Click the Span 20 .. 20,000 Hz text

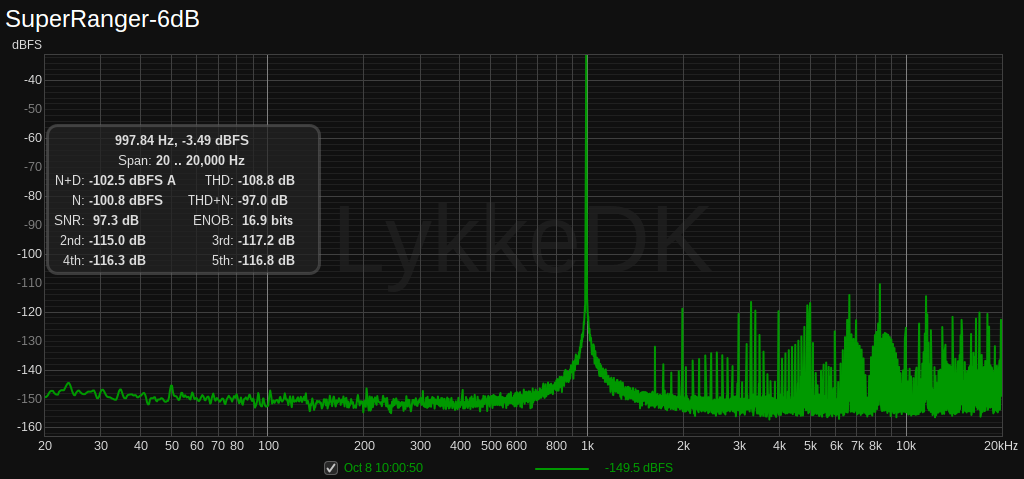(x=182, y=160)
